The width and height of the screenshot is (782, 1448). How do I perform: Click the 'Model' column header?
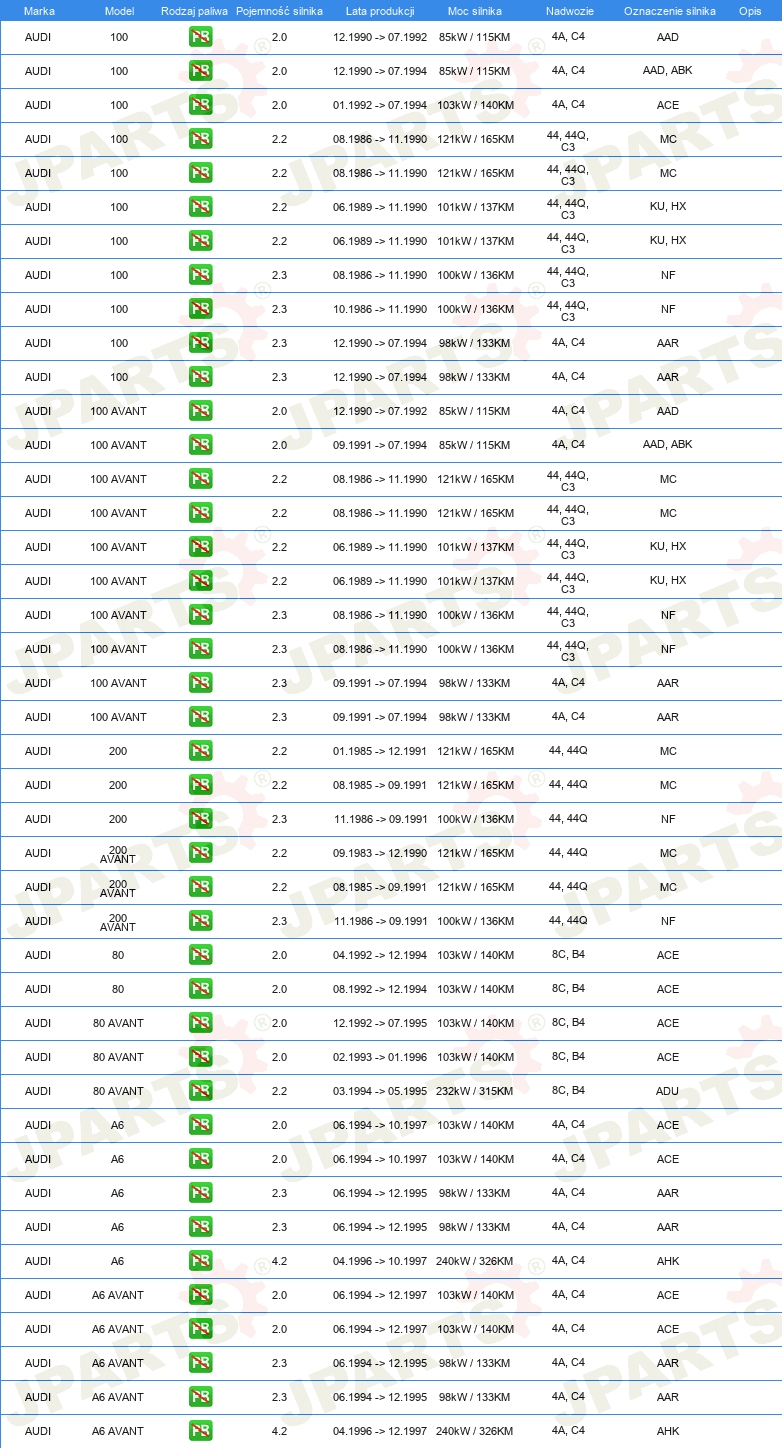tap(119, 11)
